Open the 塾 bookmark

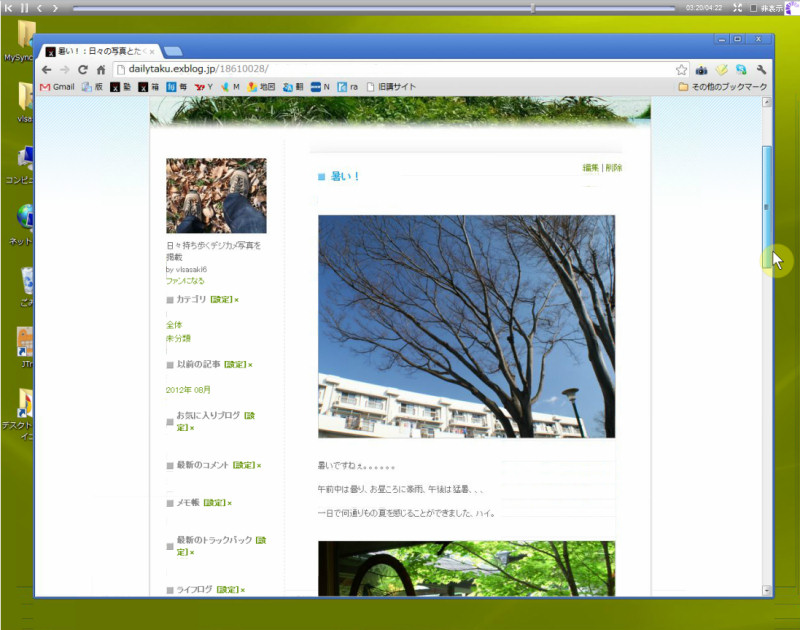(120, 87)
